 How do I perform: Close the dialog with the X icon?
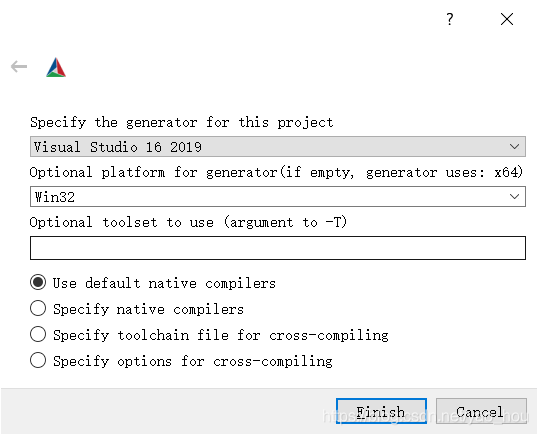click(507, 19)
